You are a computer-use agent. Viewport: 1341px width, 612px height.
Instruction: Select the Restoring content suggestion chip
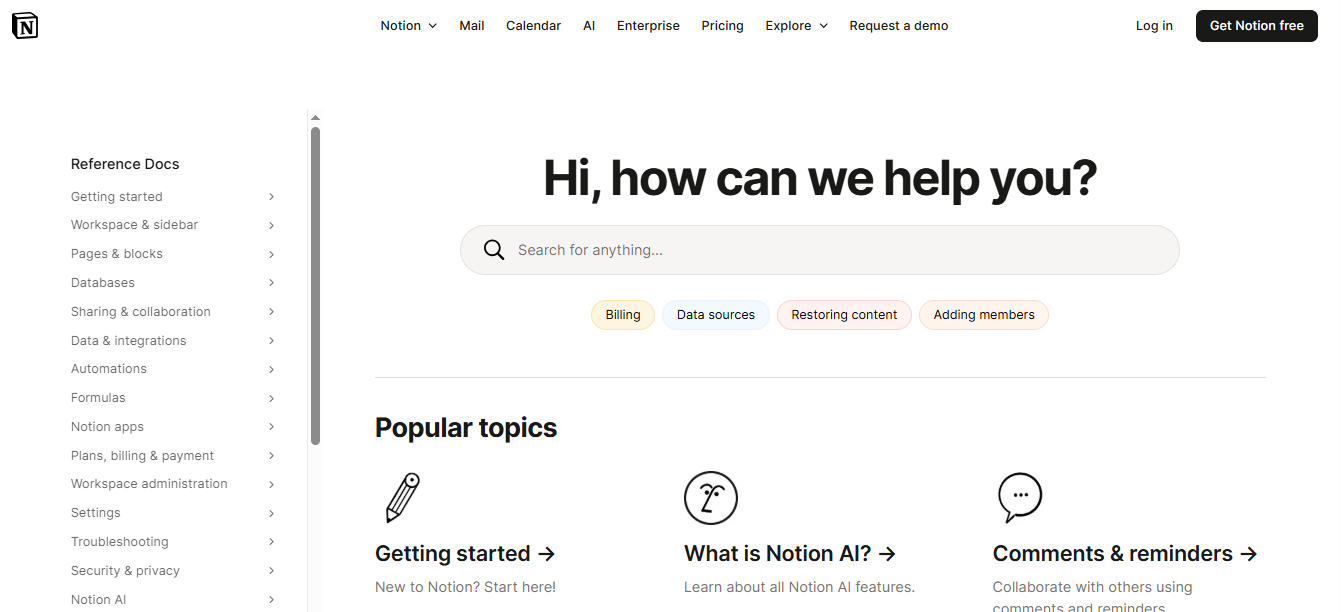click(x=844, y=315)
